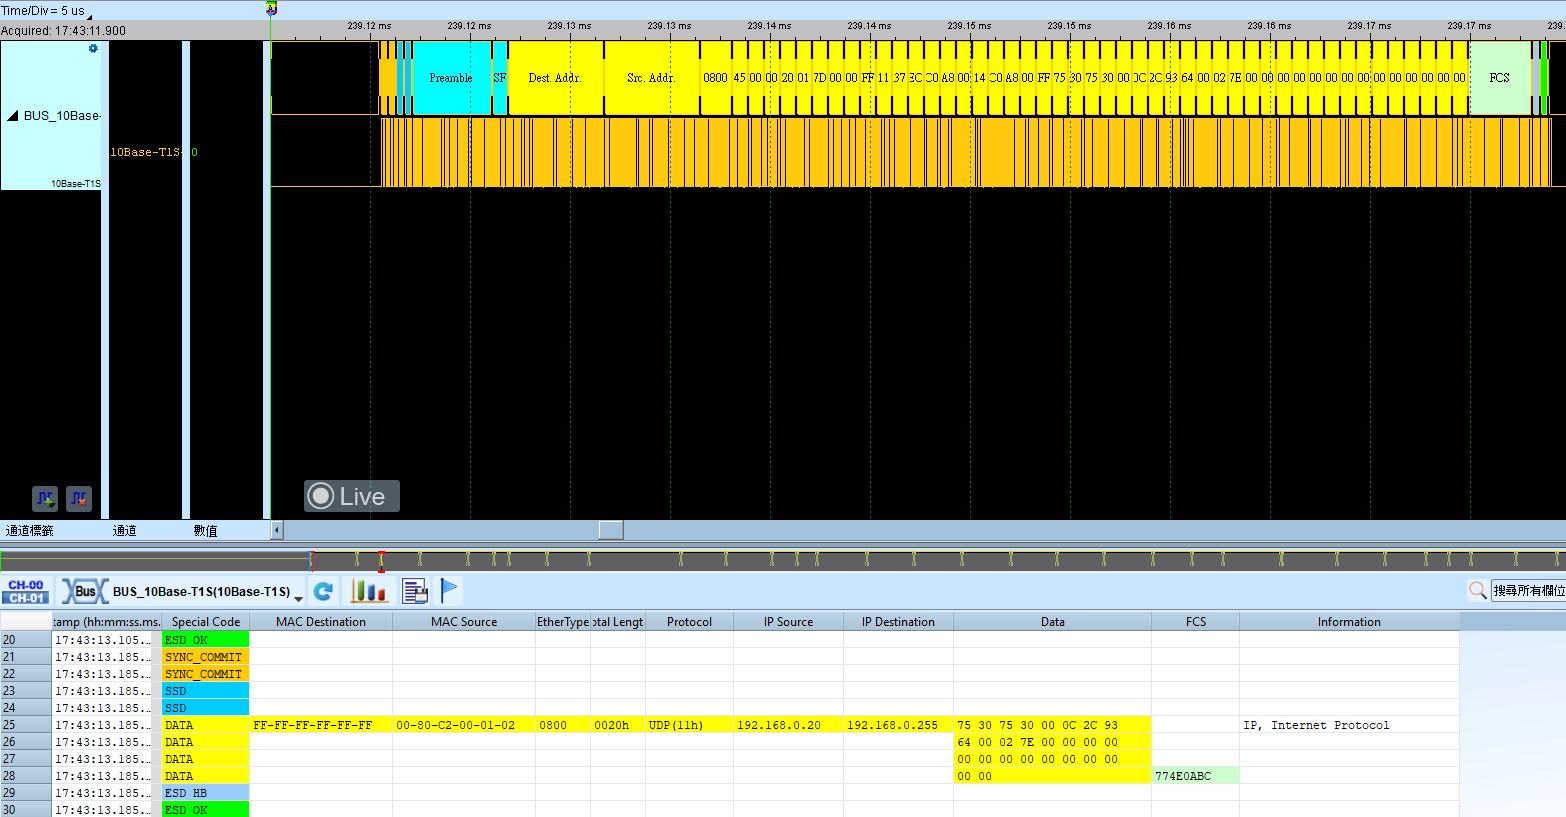Click the 通道標籤 column label

pos(30,531)
